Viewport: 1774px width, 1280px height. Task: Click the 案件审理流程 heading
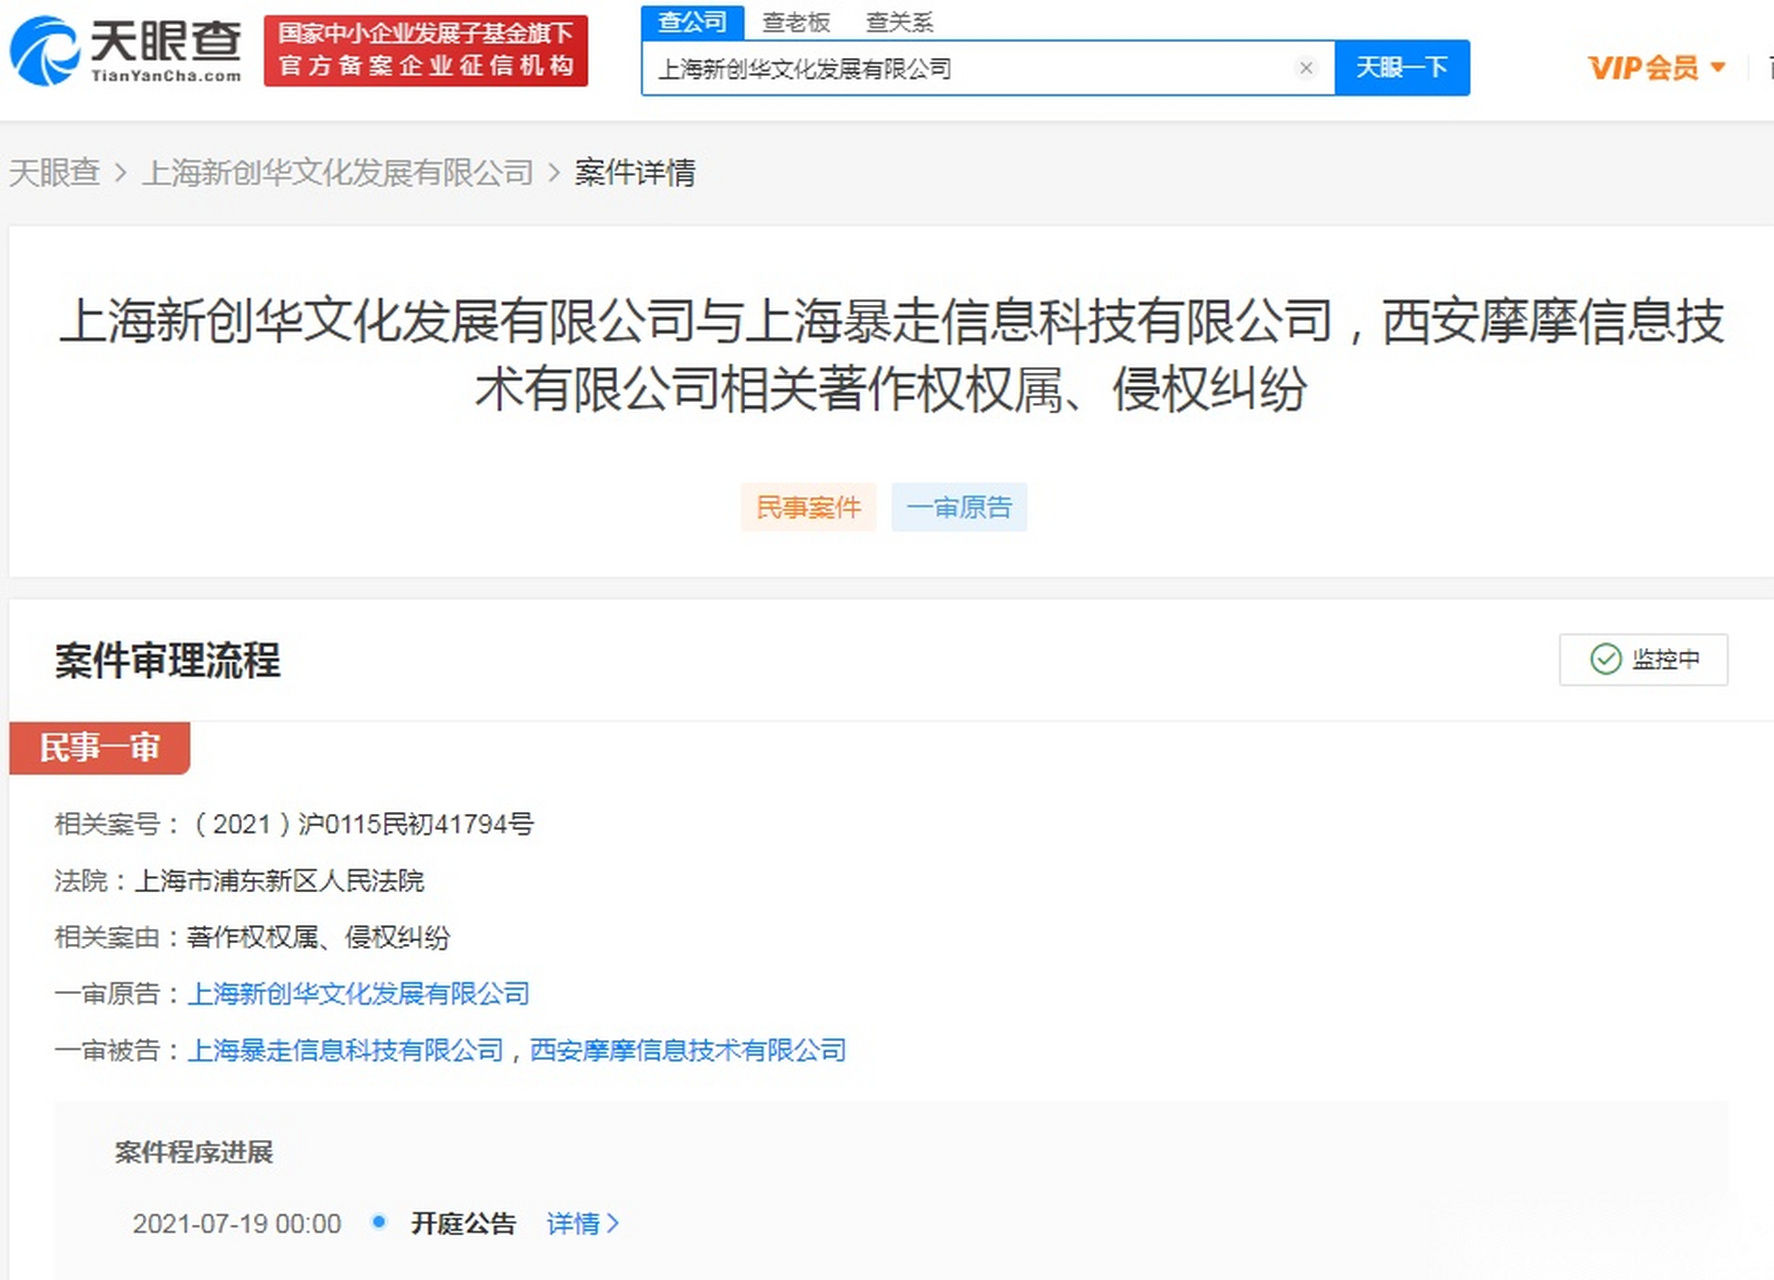click(168, 660)
